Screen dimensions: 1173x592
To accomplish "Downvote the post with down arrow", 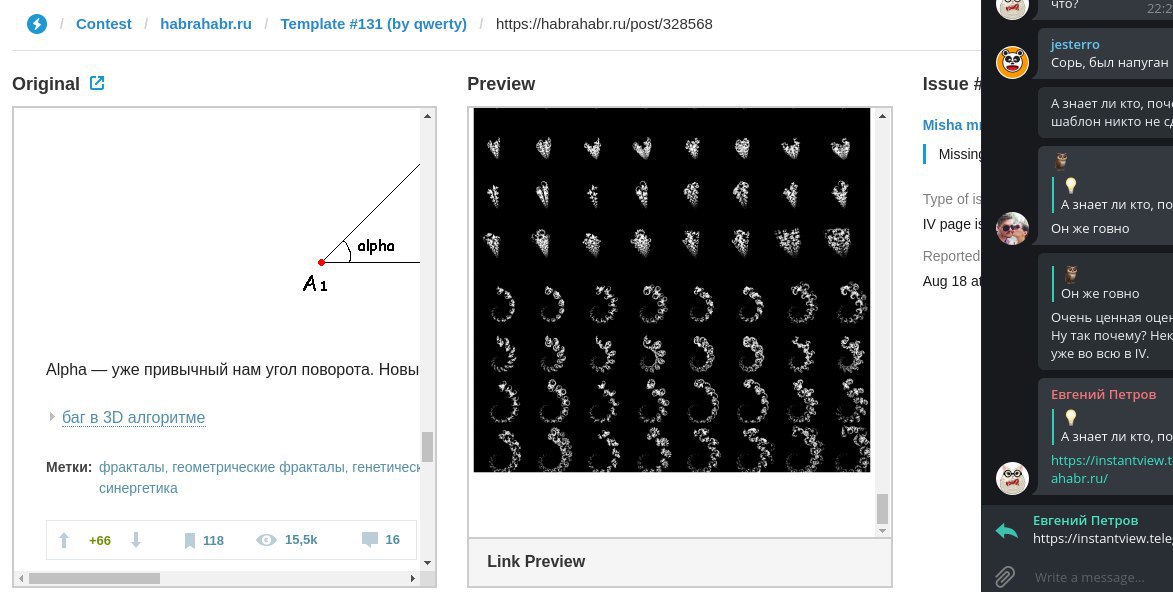I will (136, 540).
